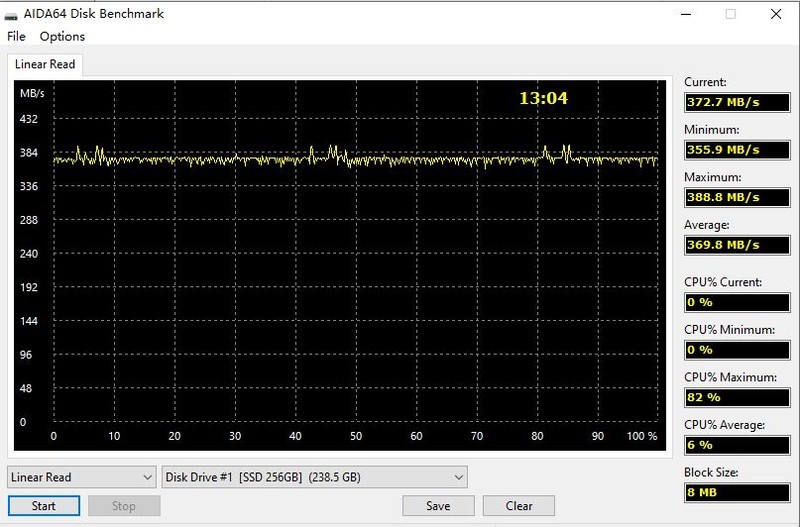
Task: Expand the Linear Read test type dropdown
Action: click(x=82, y=477)
